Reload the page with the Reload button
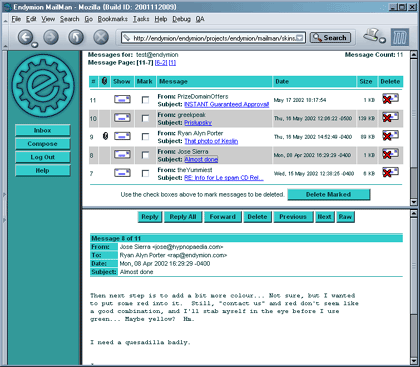The width and height of the screenshot is (420, 367). (x=76, y=37)
